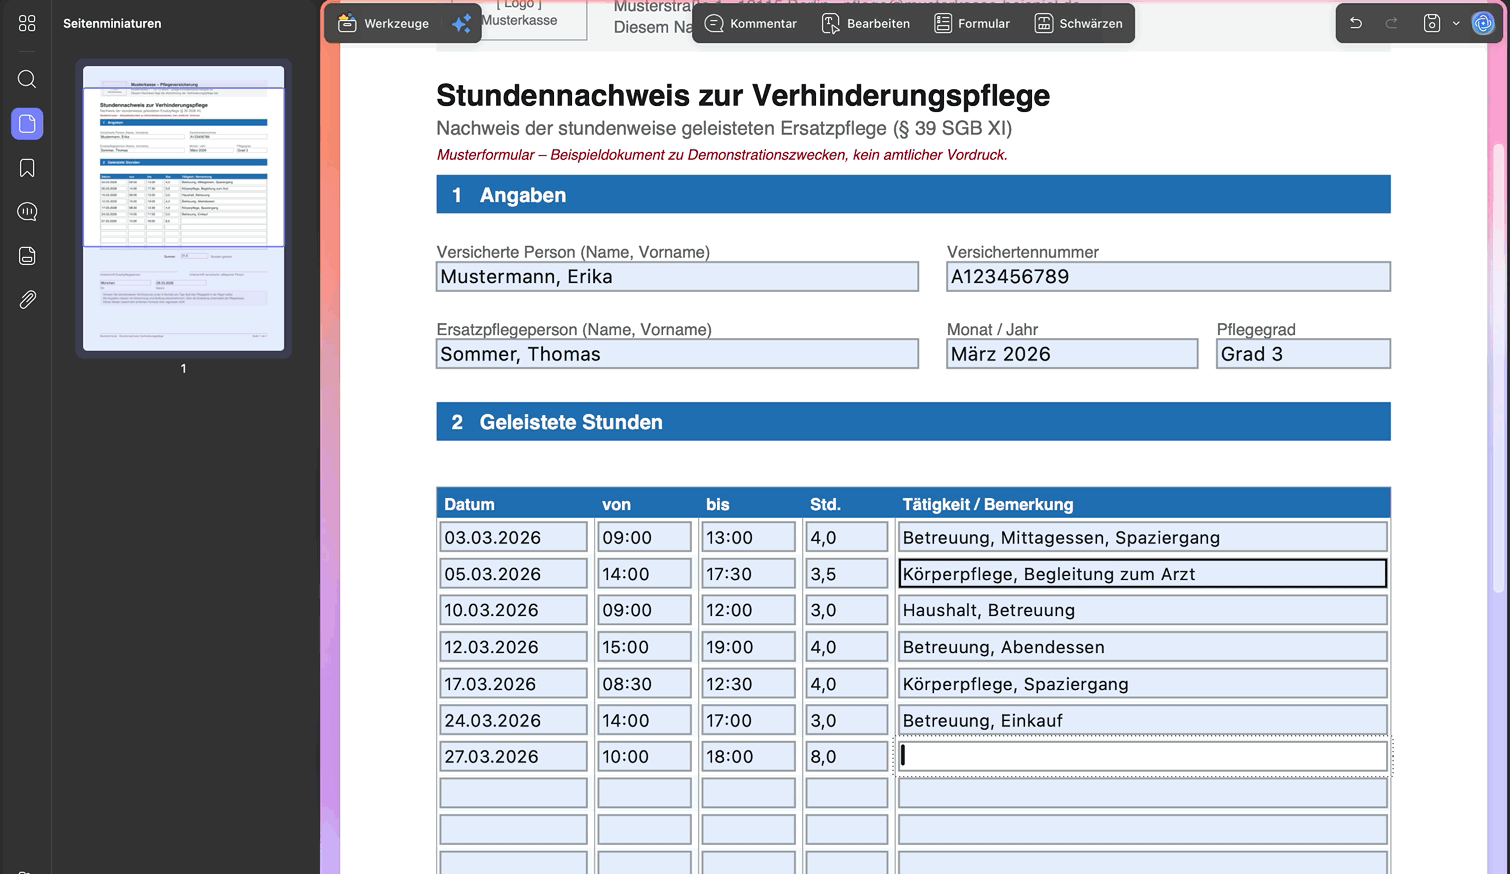Viewport: 1510px width, 874px height.
Task: Click the vertical document scrollbar
Action: click(1498, 370)
